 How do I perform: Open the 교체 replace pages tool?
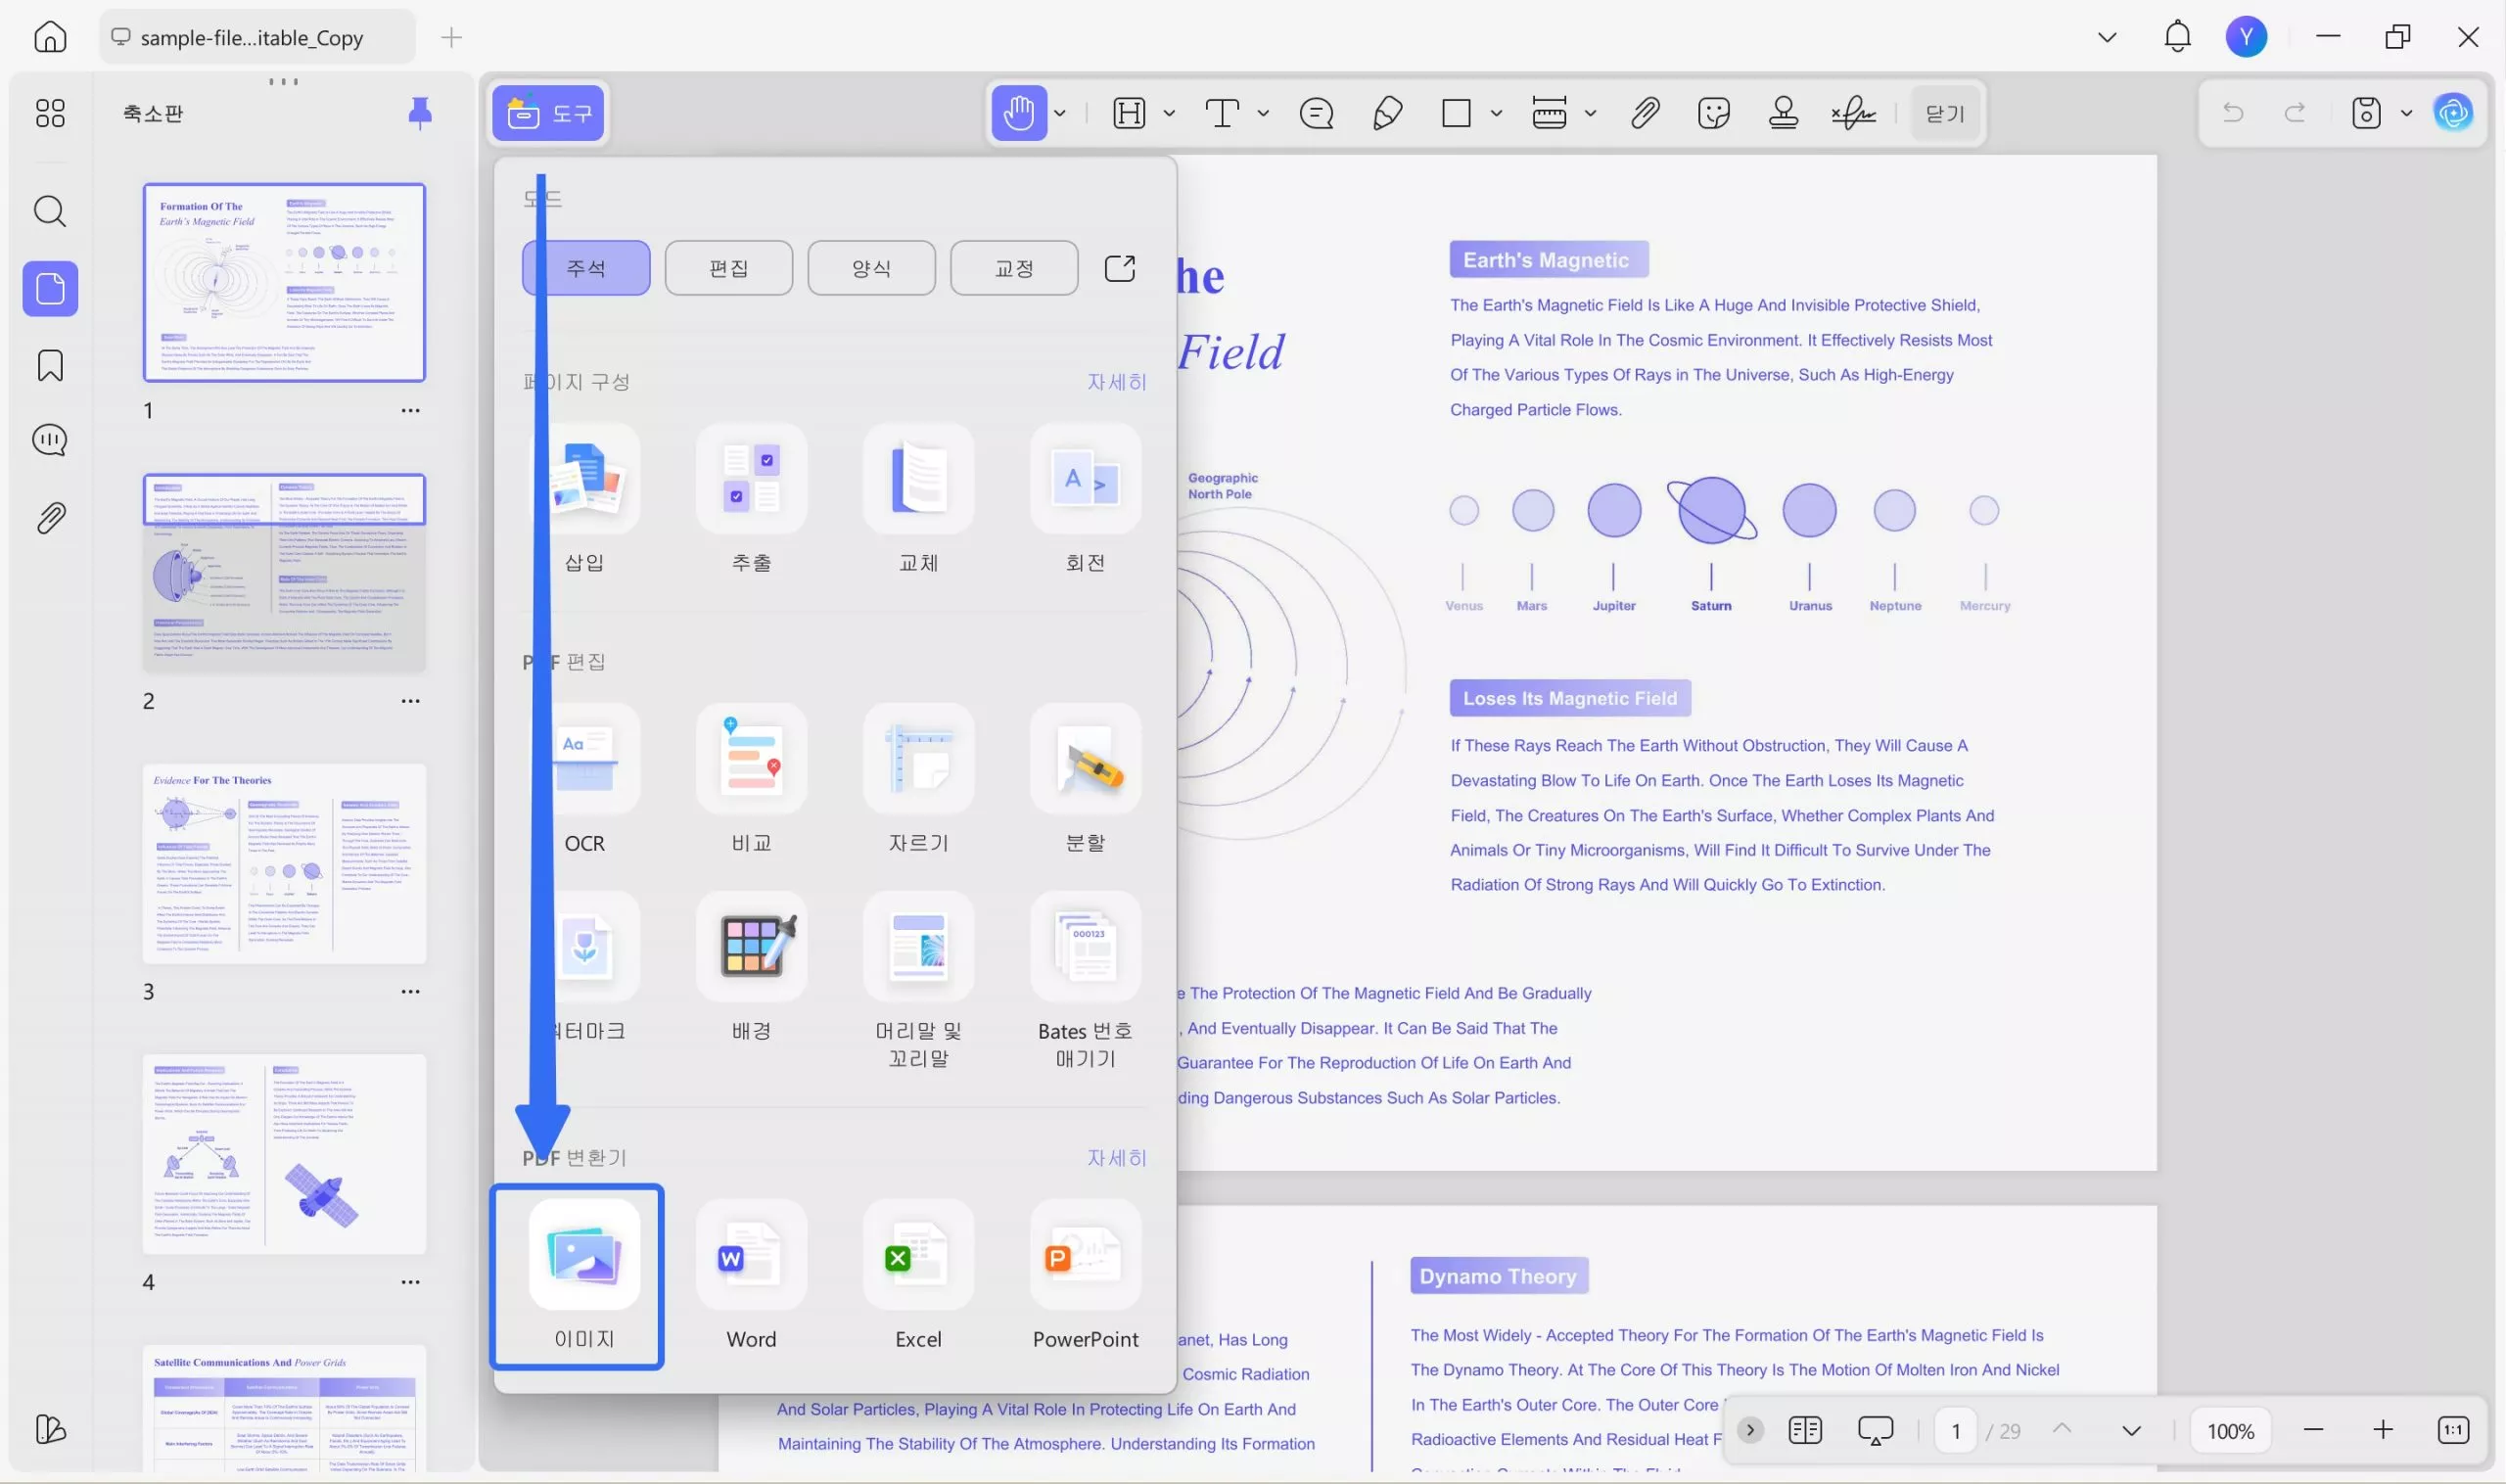point(919,500)
